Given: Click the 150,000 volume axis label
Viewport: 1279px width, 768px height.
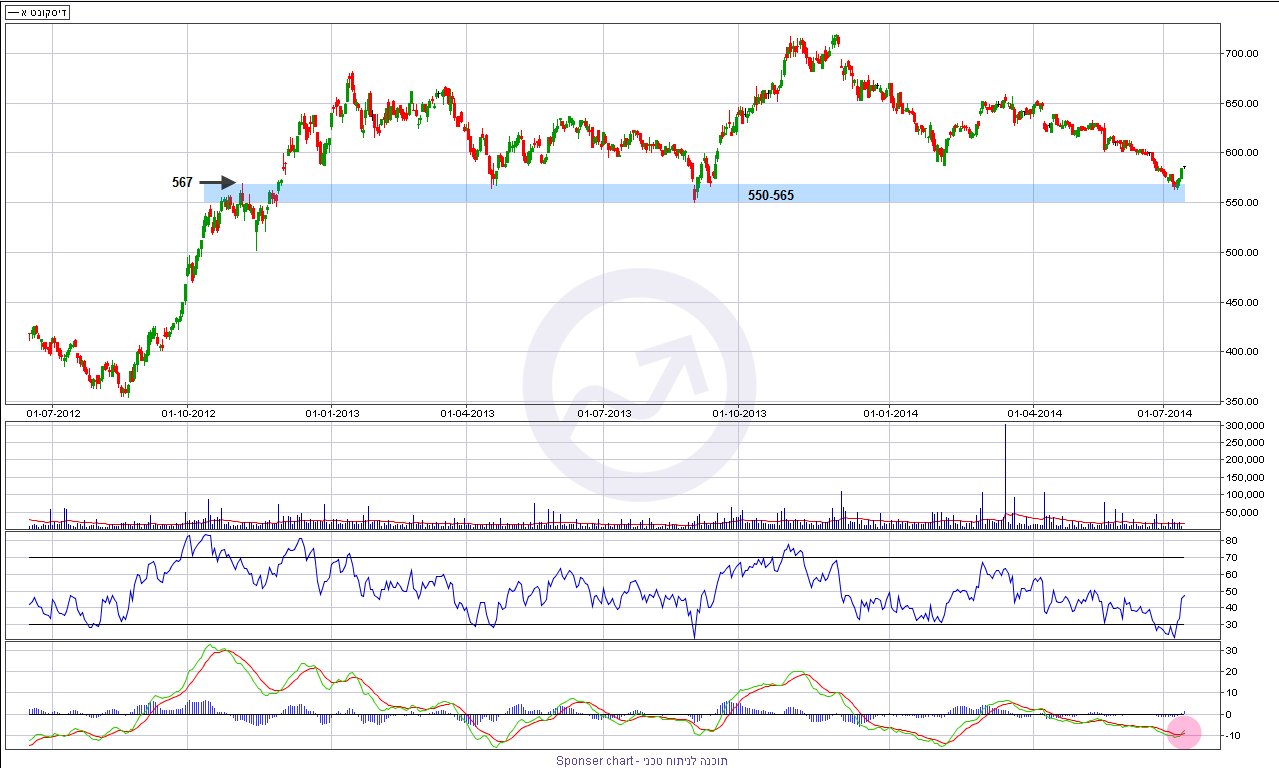Looking at the screenshot, I should 1243,478.
